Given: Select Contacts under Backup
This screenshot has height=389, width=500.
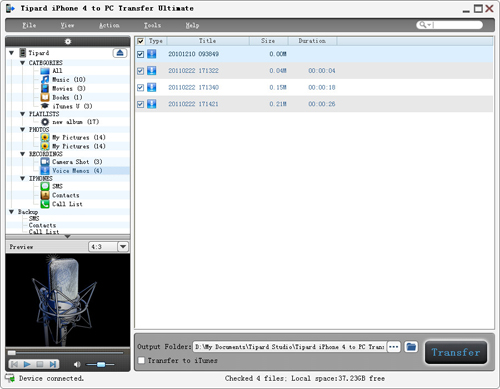Looking at the screenshot, I should click(x=42, y=225).
